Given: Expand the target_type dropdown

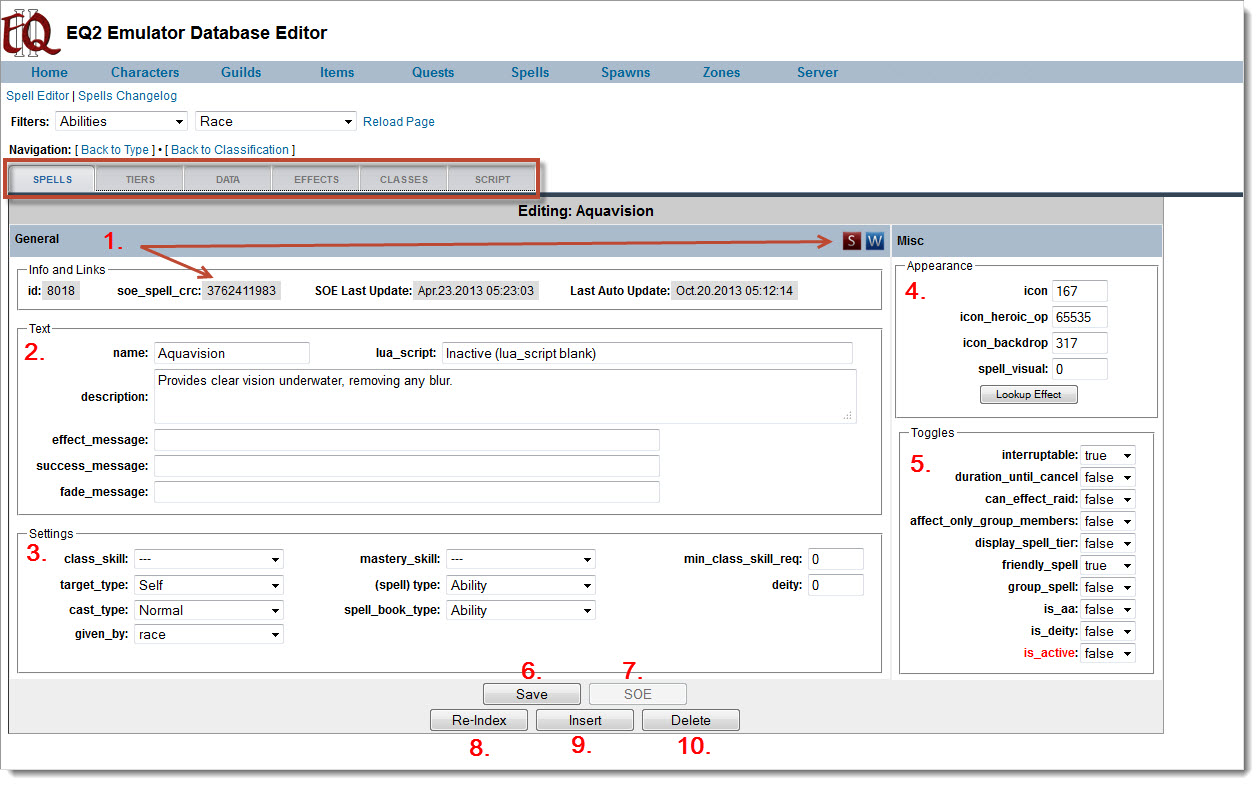Looking at the screenshot, I should 208,586.
